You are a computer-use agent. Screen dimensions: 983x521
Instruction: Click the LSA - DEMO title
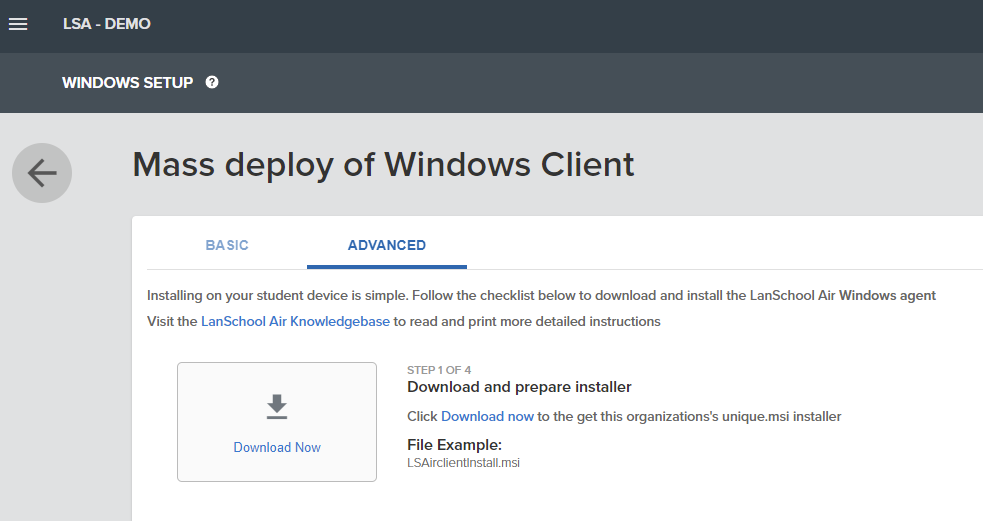click(x=107, y=24)
